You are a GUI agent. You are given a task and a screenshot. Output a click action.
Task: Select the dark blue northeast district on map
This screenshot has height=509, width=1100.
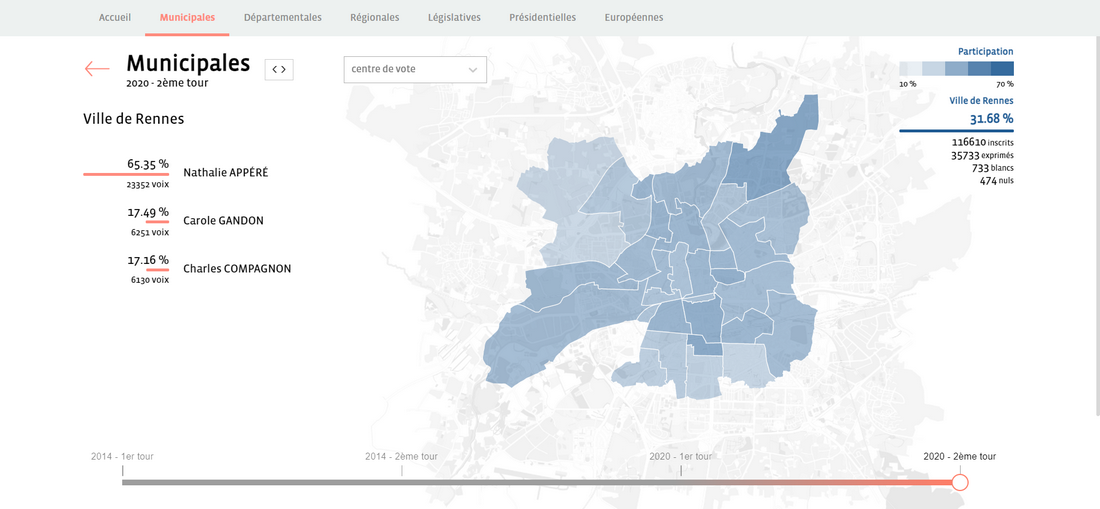point(772,158)
